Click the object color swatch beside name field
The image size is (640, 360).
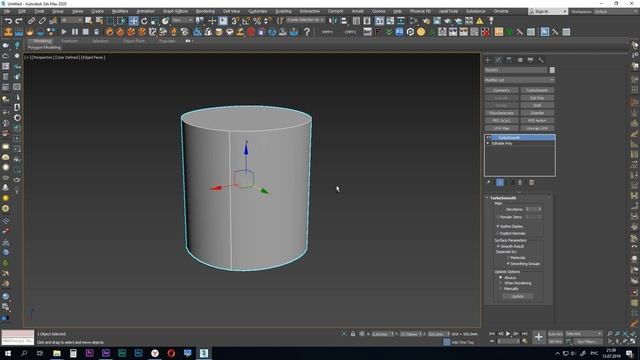552,70
